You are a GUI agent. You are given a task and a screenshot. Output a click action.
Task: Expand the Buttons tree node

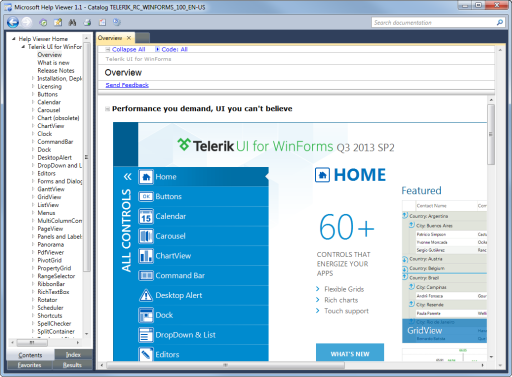point(33,94)
